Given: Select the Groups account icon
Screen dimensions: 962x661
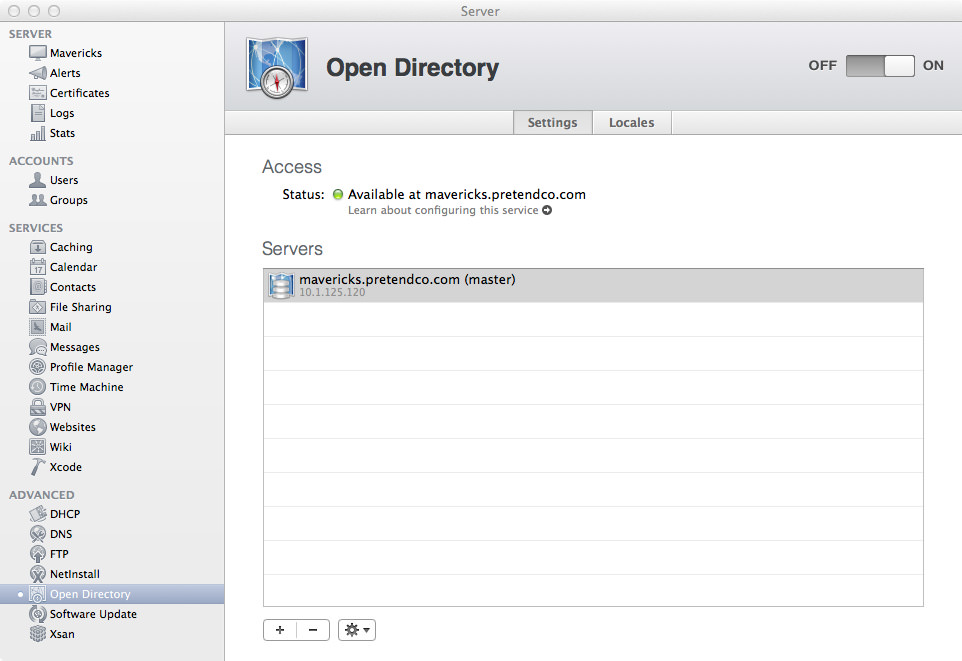Looking at the screenshot, I should pyautogui.click(x=37, y=200).
